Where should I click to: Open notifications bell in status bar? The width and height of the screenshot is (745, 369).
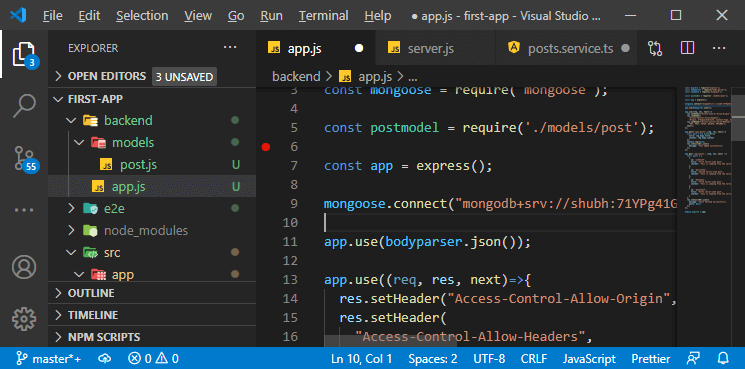coord(723,359)
